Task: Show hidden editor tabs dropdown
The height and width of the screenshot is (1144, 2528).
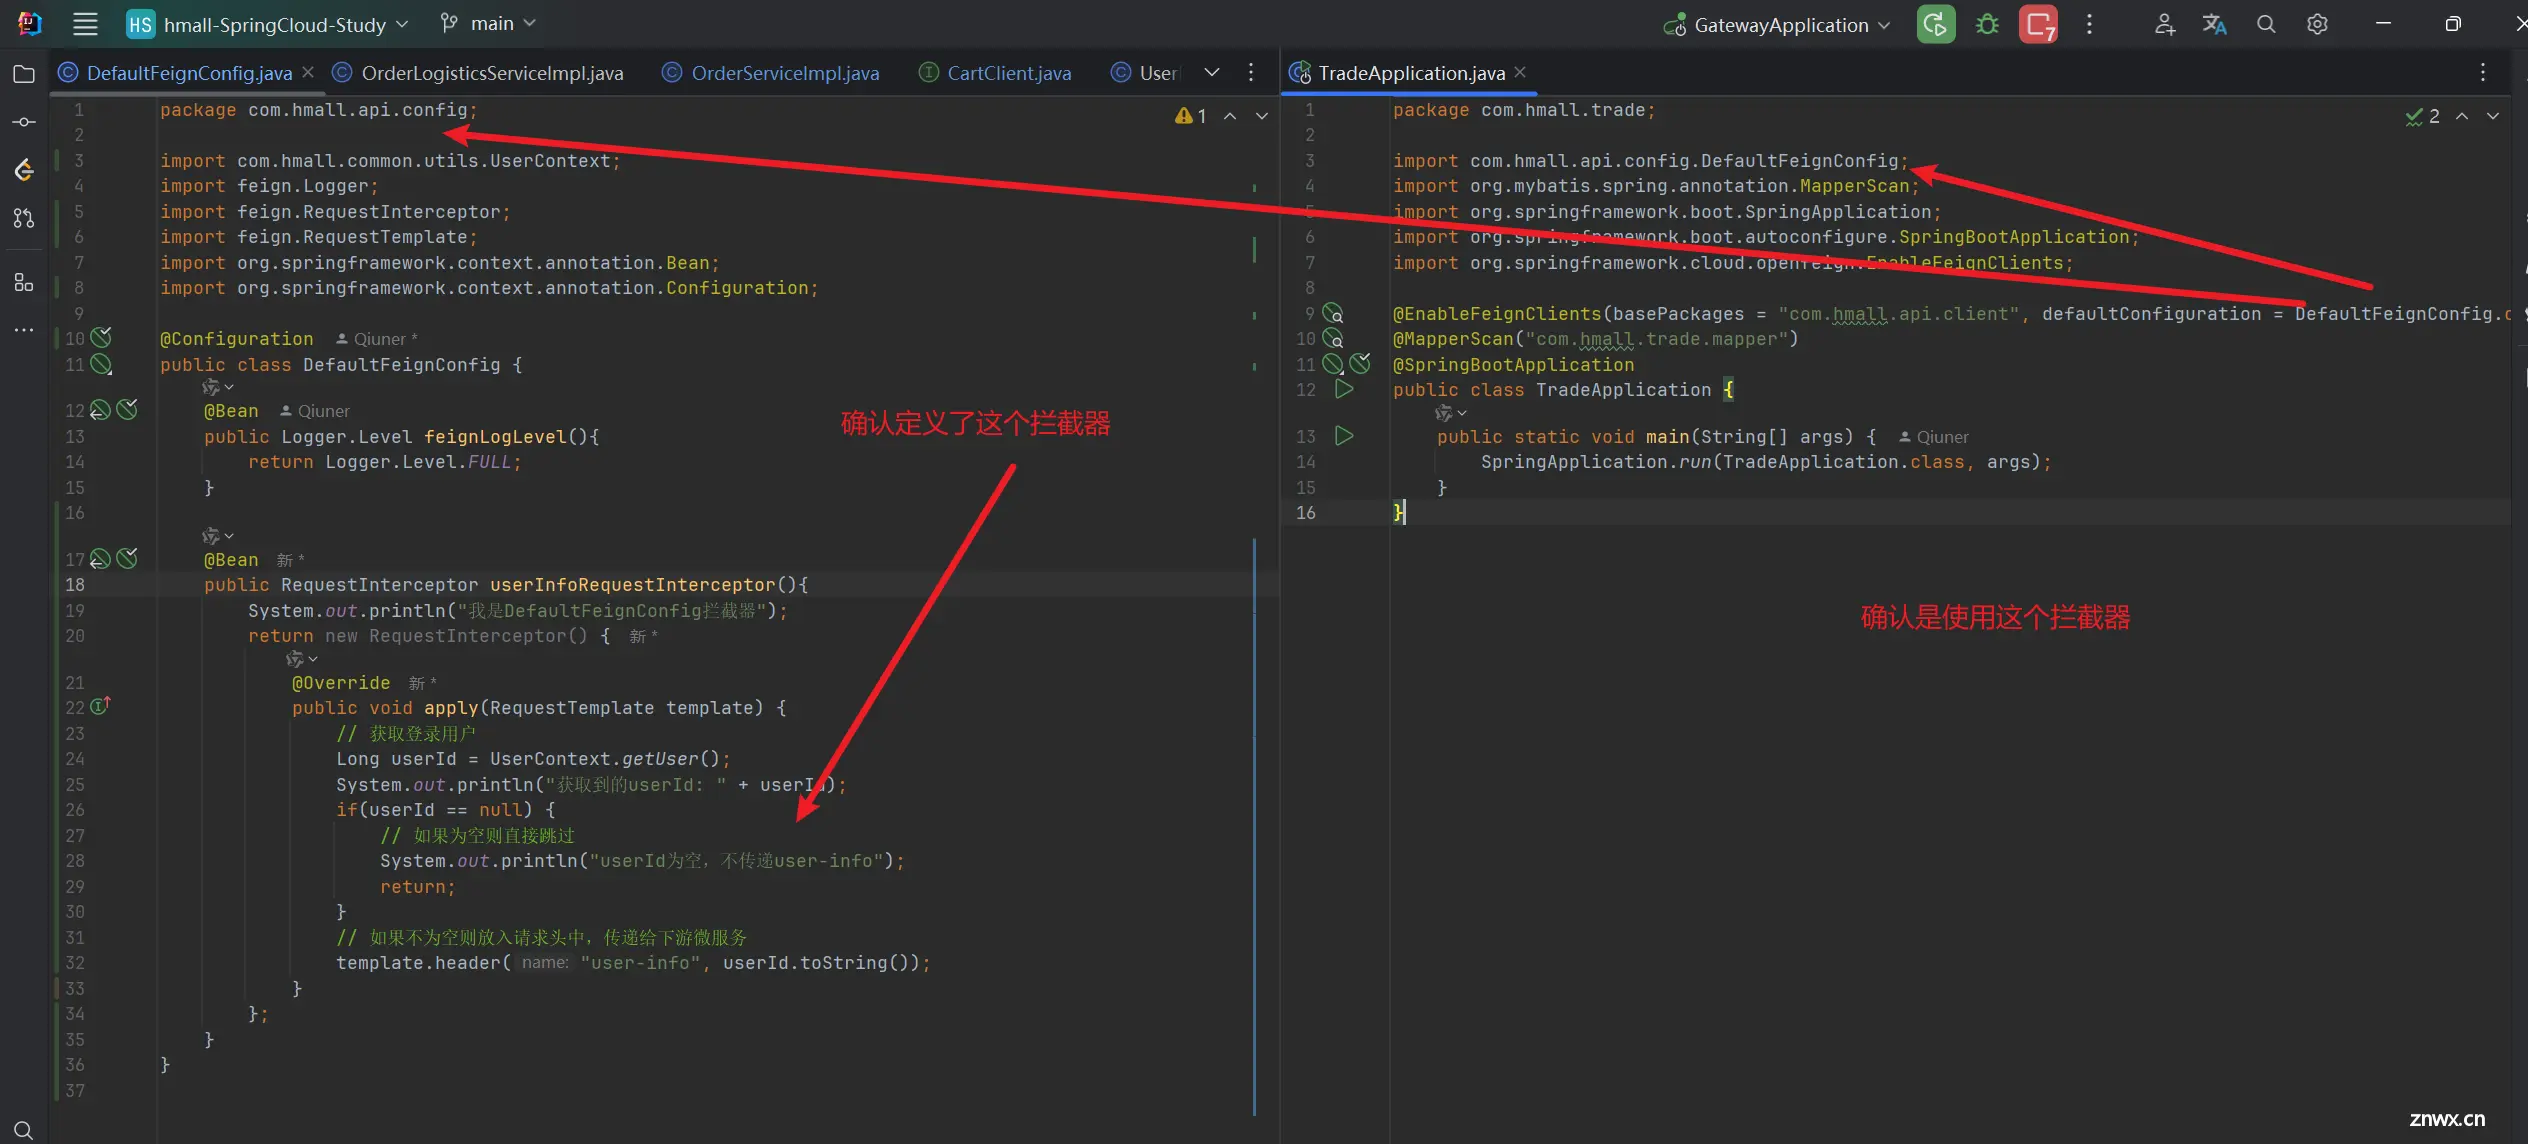Action: [x=1212, y=72]
